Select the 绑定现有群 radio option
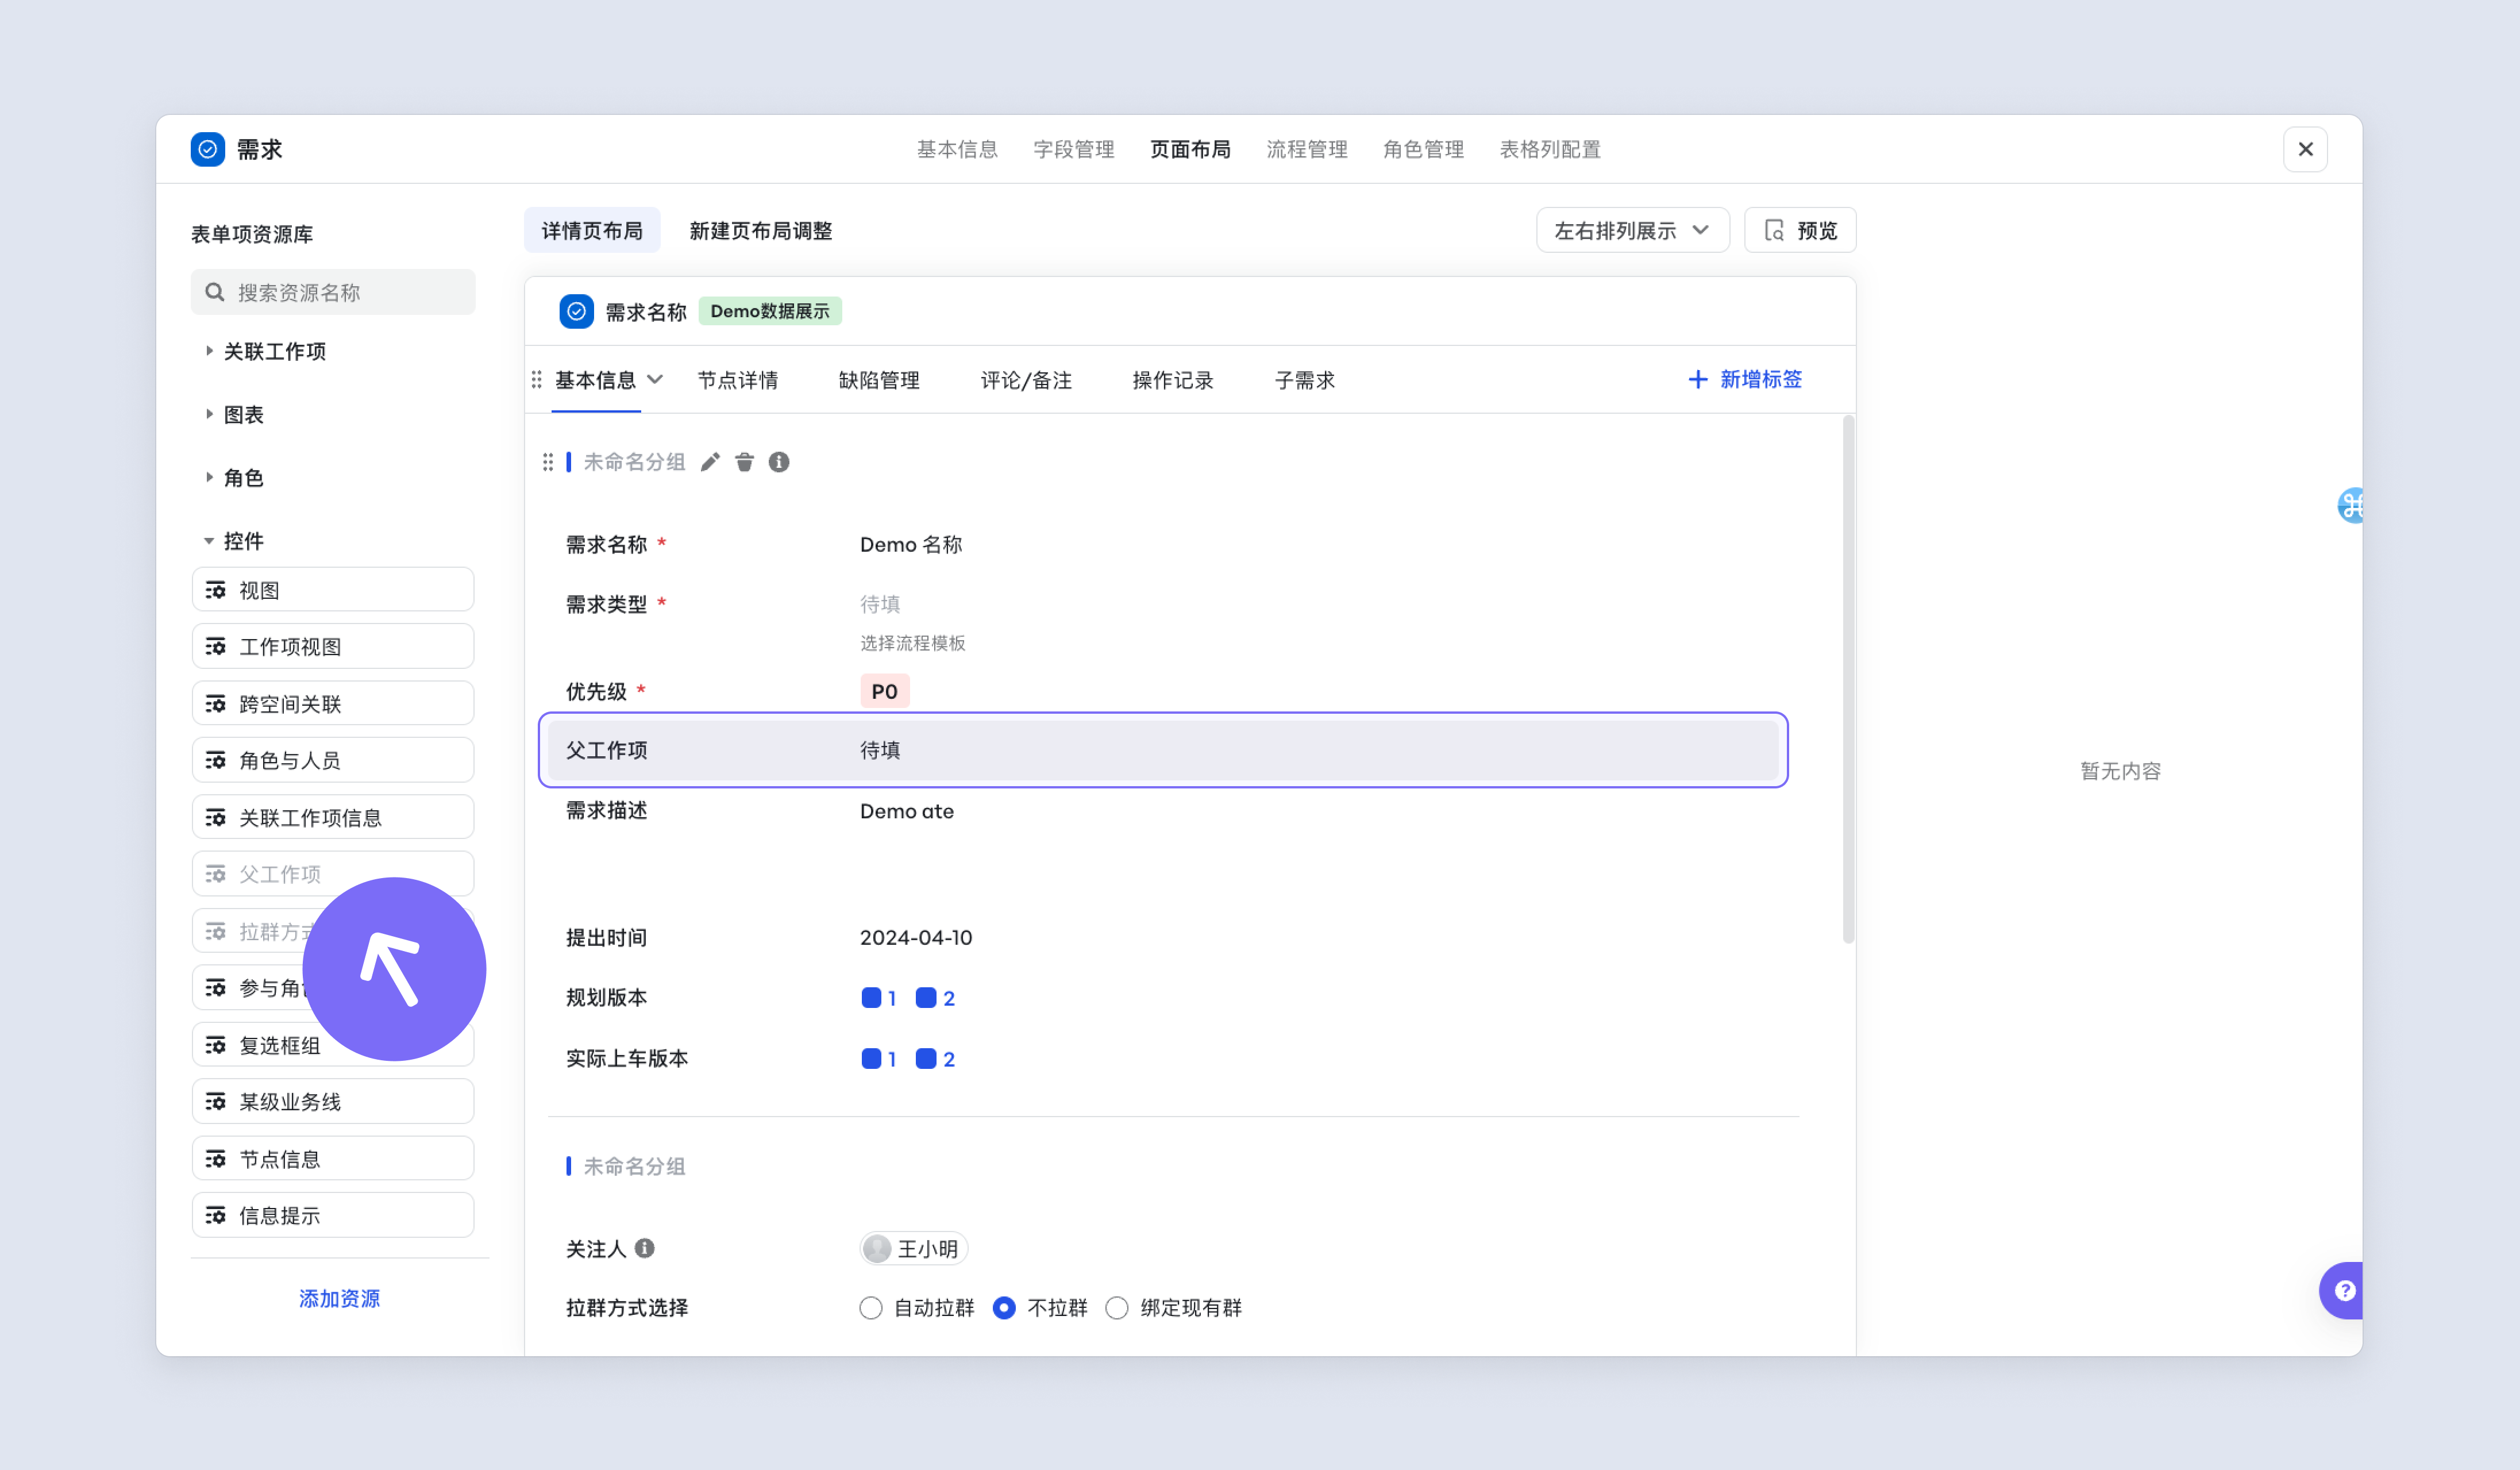 [1117, 1307]
